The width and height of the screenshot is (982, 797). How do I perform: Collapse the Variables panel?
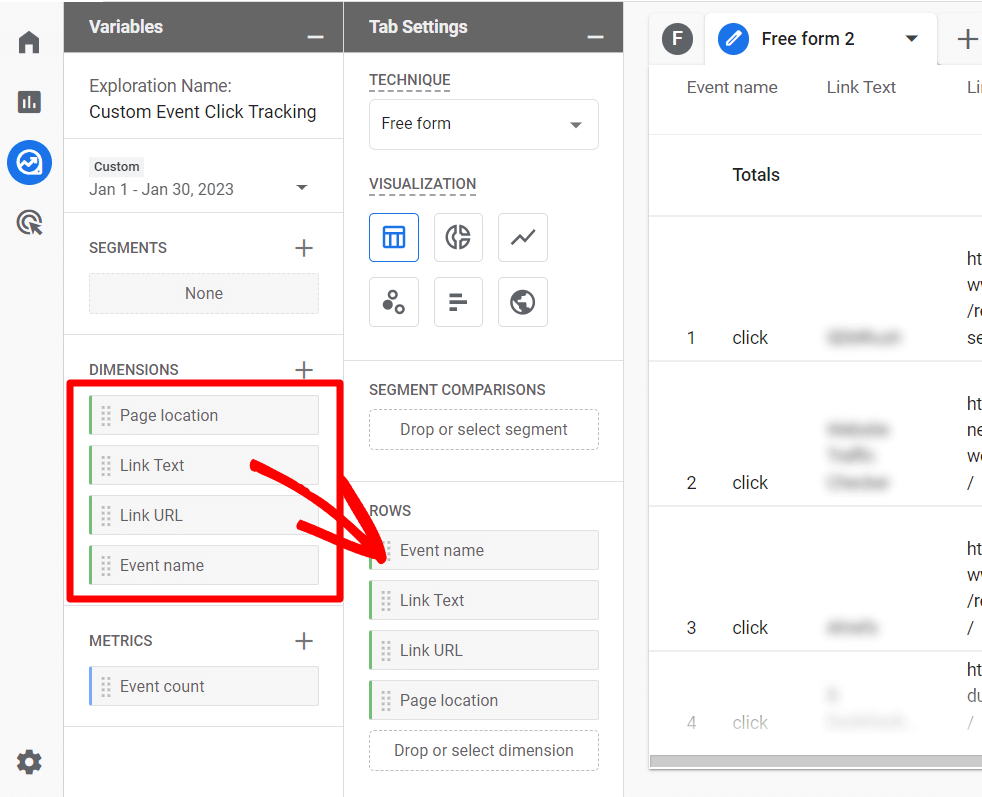(x=315, y=37)
